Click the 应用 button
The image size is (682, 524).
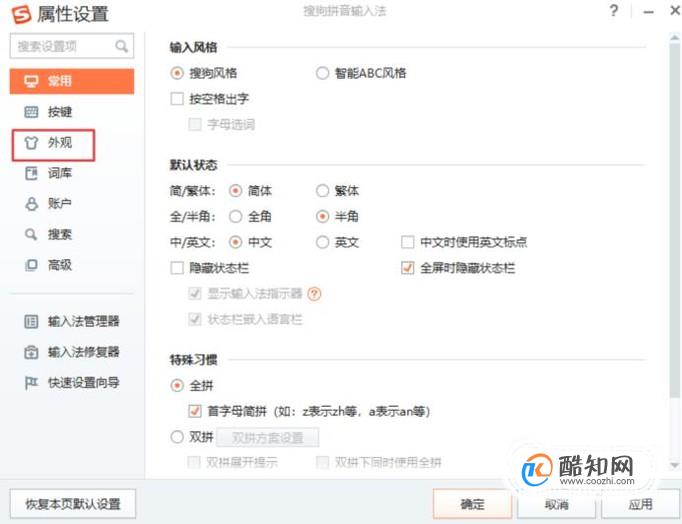point(641,504)
